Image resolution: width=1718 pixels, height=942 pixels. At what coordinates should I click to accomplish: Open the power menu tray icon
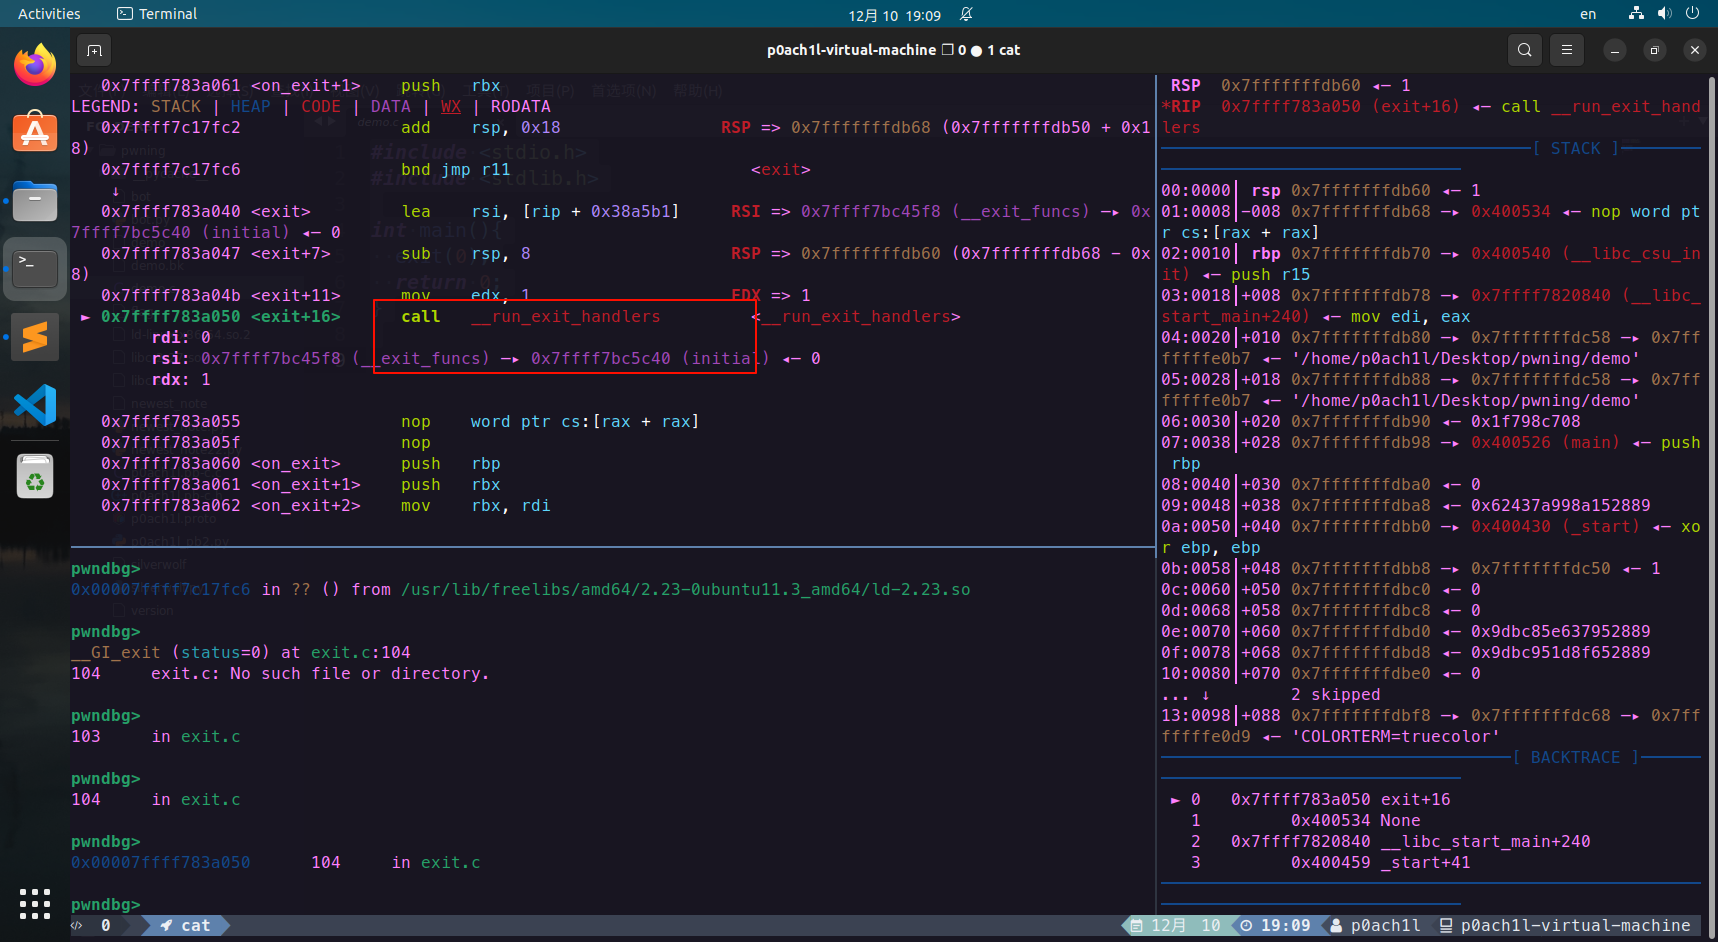1692,13
